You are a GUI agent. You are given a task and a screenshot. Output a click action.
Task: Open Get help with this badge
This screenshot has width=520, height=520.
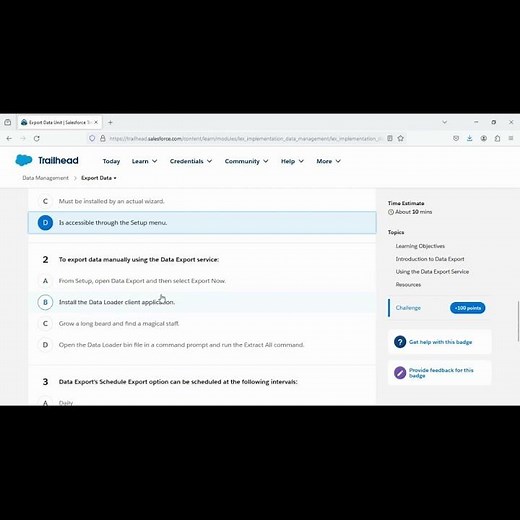tap(440, 342)
